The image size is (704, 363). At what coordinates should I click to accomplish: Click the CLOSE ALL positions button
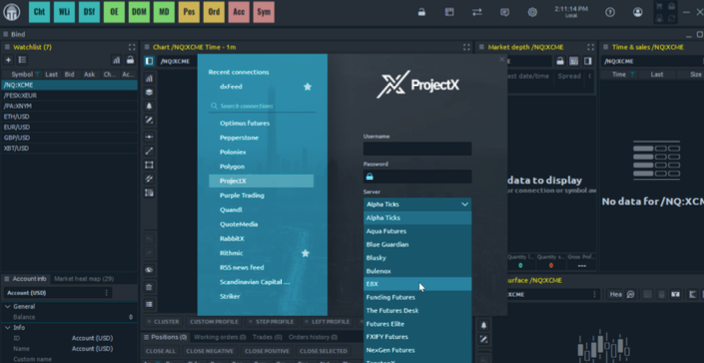click(x=161, y=351)
